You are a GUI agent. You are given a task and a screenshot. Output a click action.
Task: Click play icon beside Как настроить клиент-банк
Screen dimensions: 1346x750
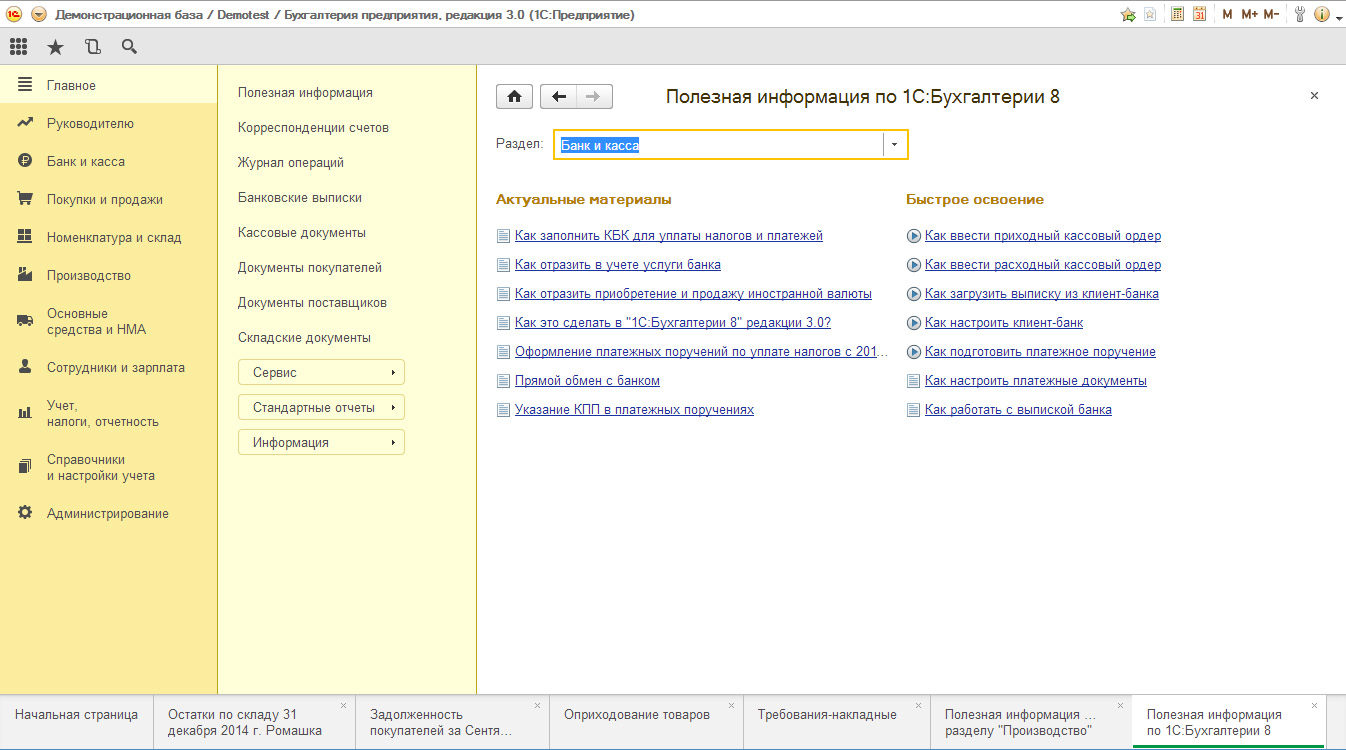913,323
